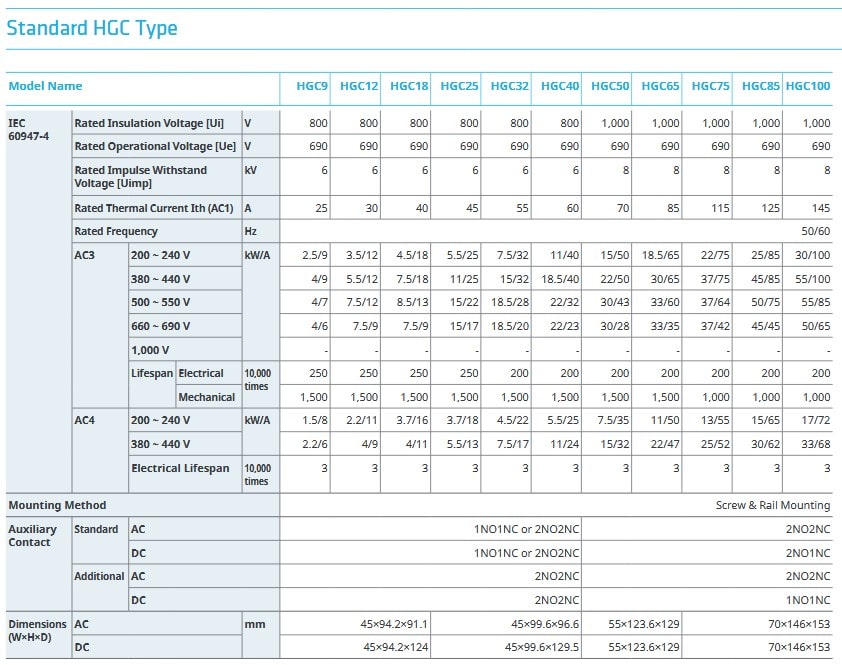
Task: Click the 45×94.2×91.1 dimension cell
Action: (394, 624)
